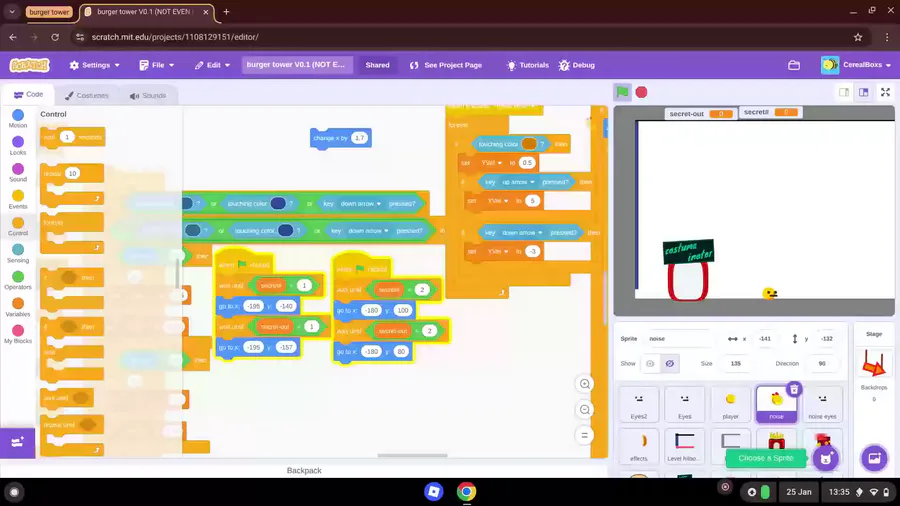Image resolution: width=900 pixels, height=506 pixels.
Task: Open the YVel dropdown set to -3
Action: point(497,251)
